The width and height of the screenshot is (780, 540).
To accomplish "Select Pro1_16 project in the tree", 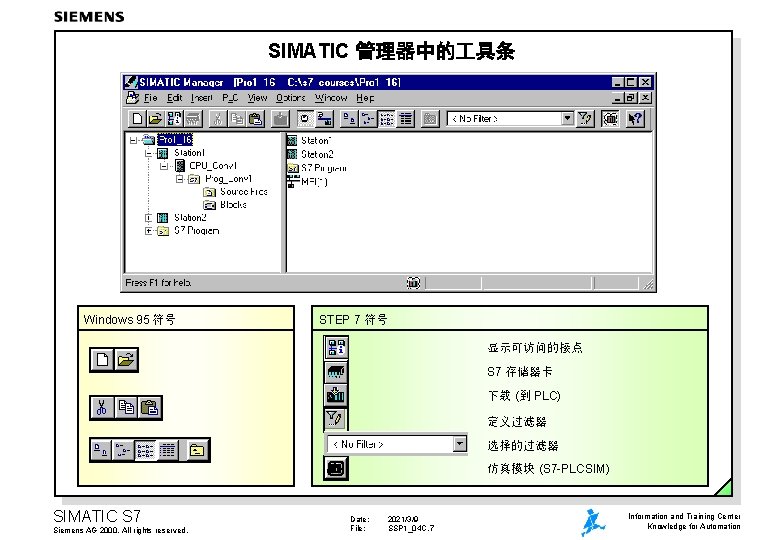I will point(175,140).
